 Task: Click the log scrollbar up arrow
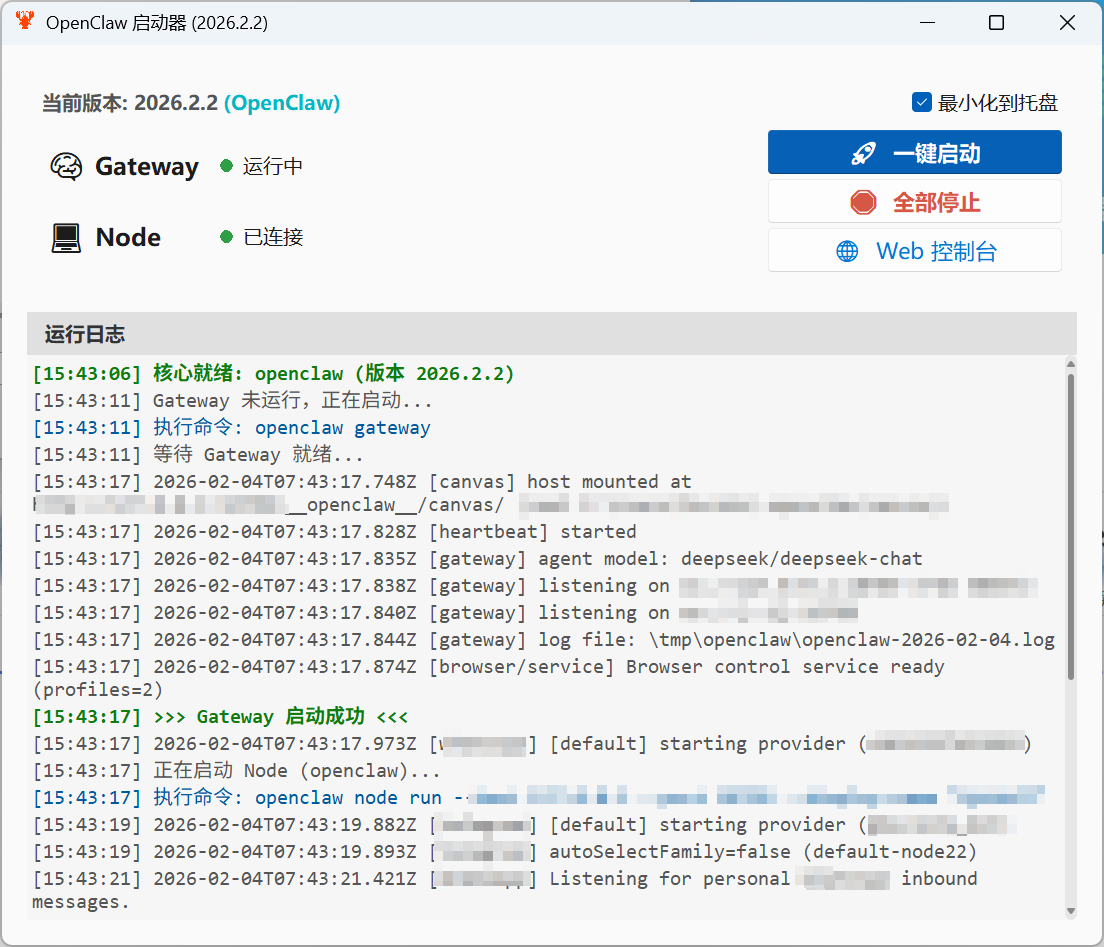pos(1070,364)
